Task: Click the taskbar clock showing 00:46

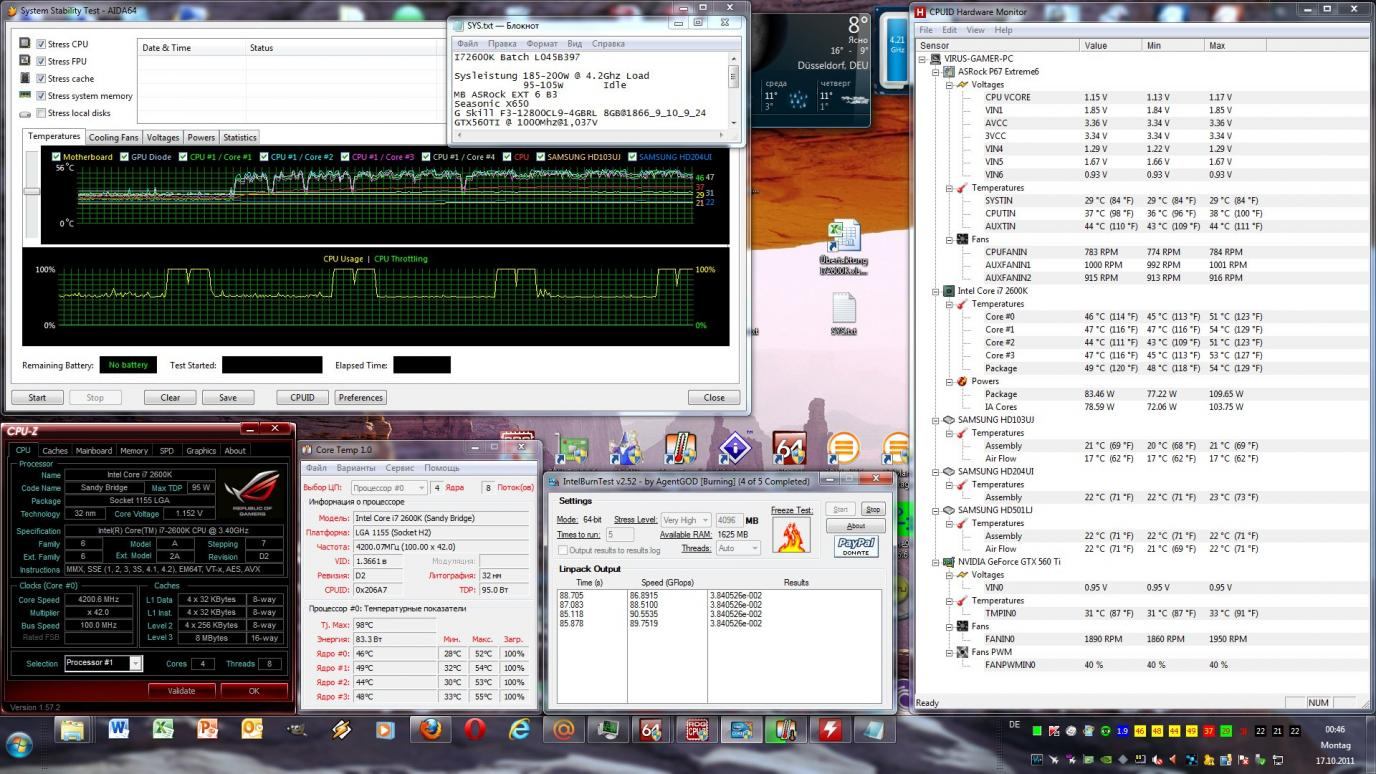Action: pyautogui.click(x=1334, y=730)
